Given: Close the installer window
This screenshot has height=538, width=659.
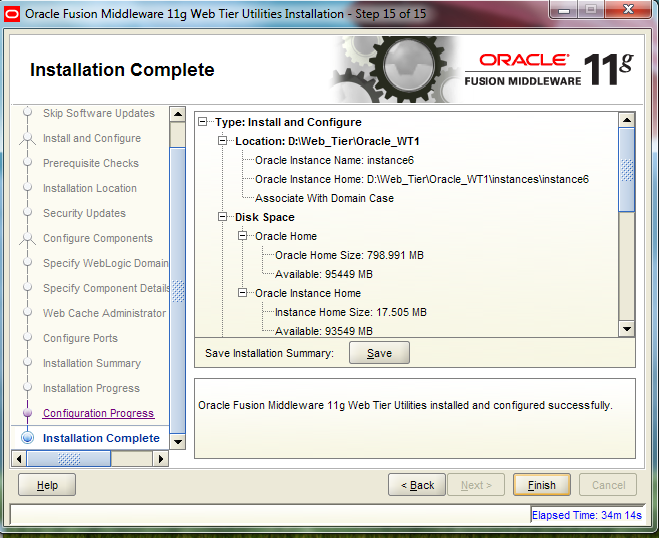Looking at the screenshot, I should (x=628, y=9).
